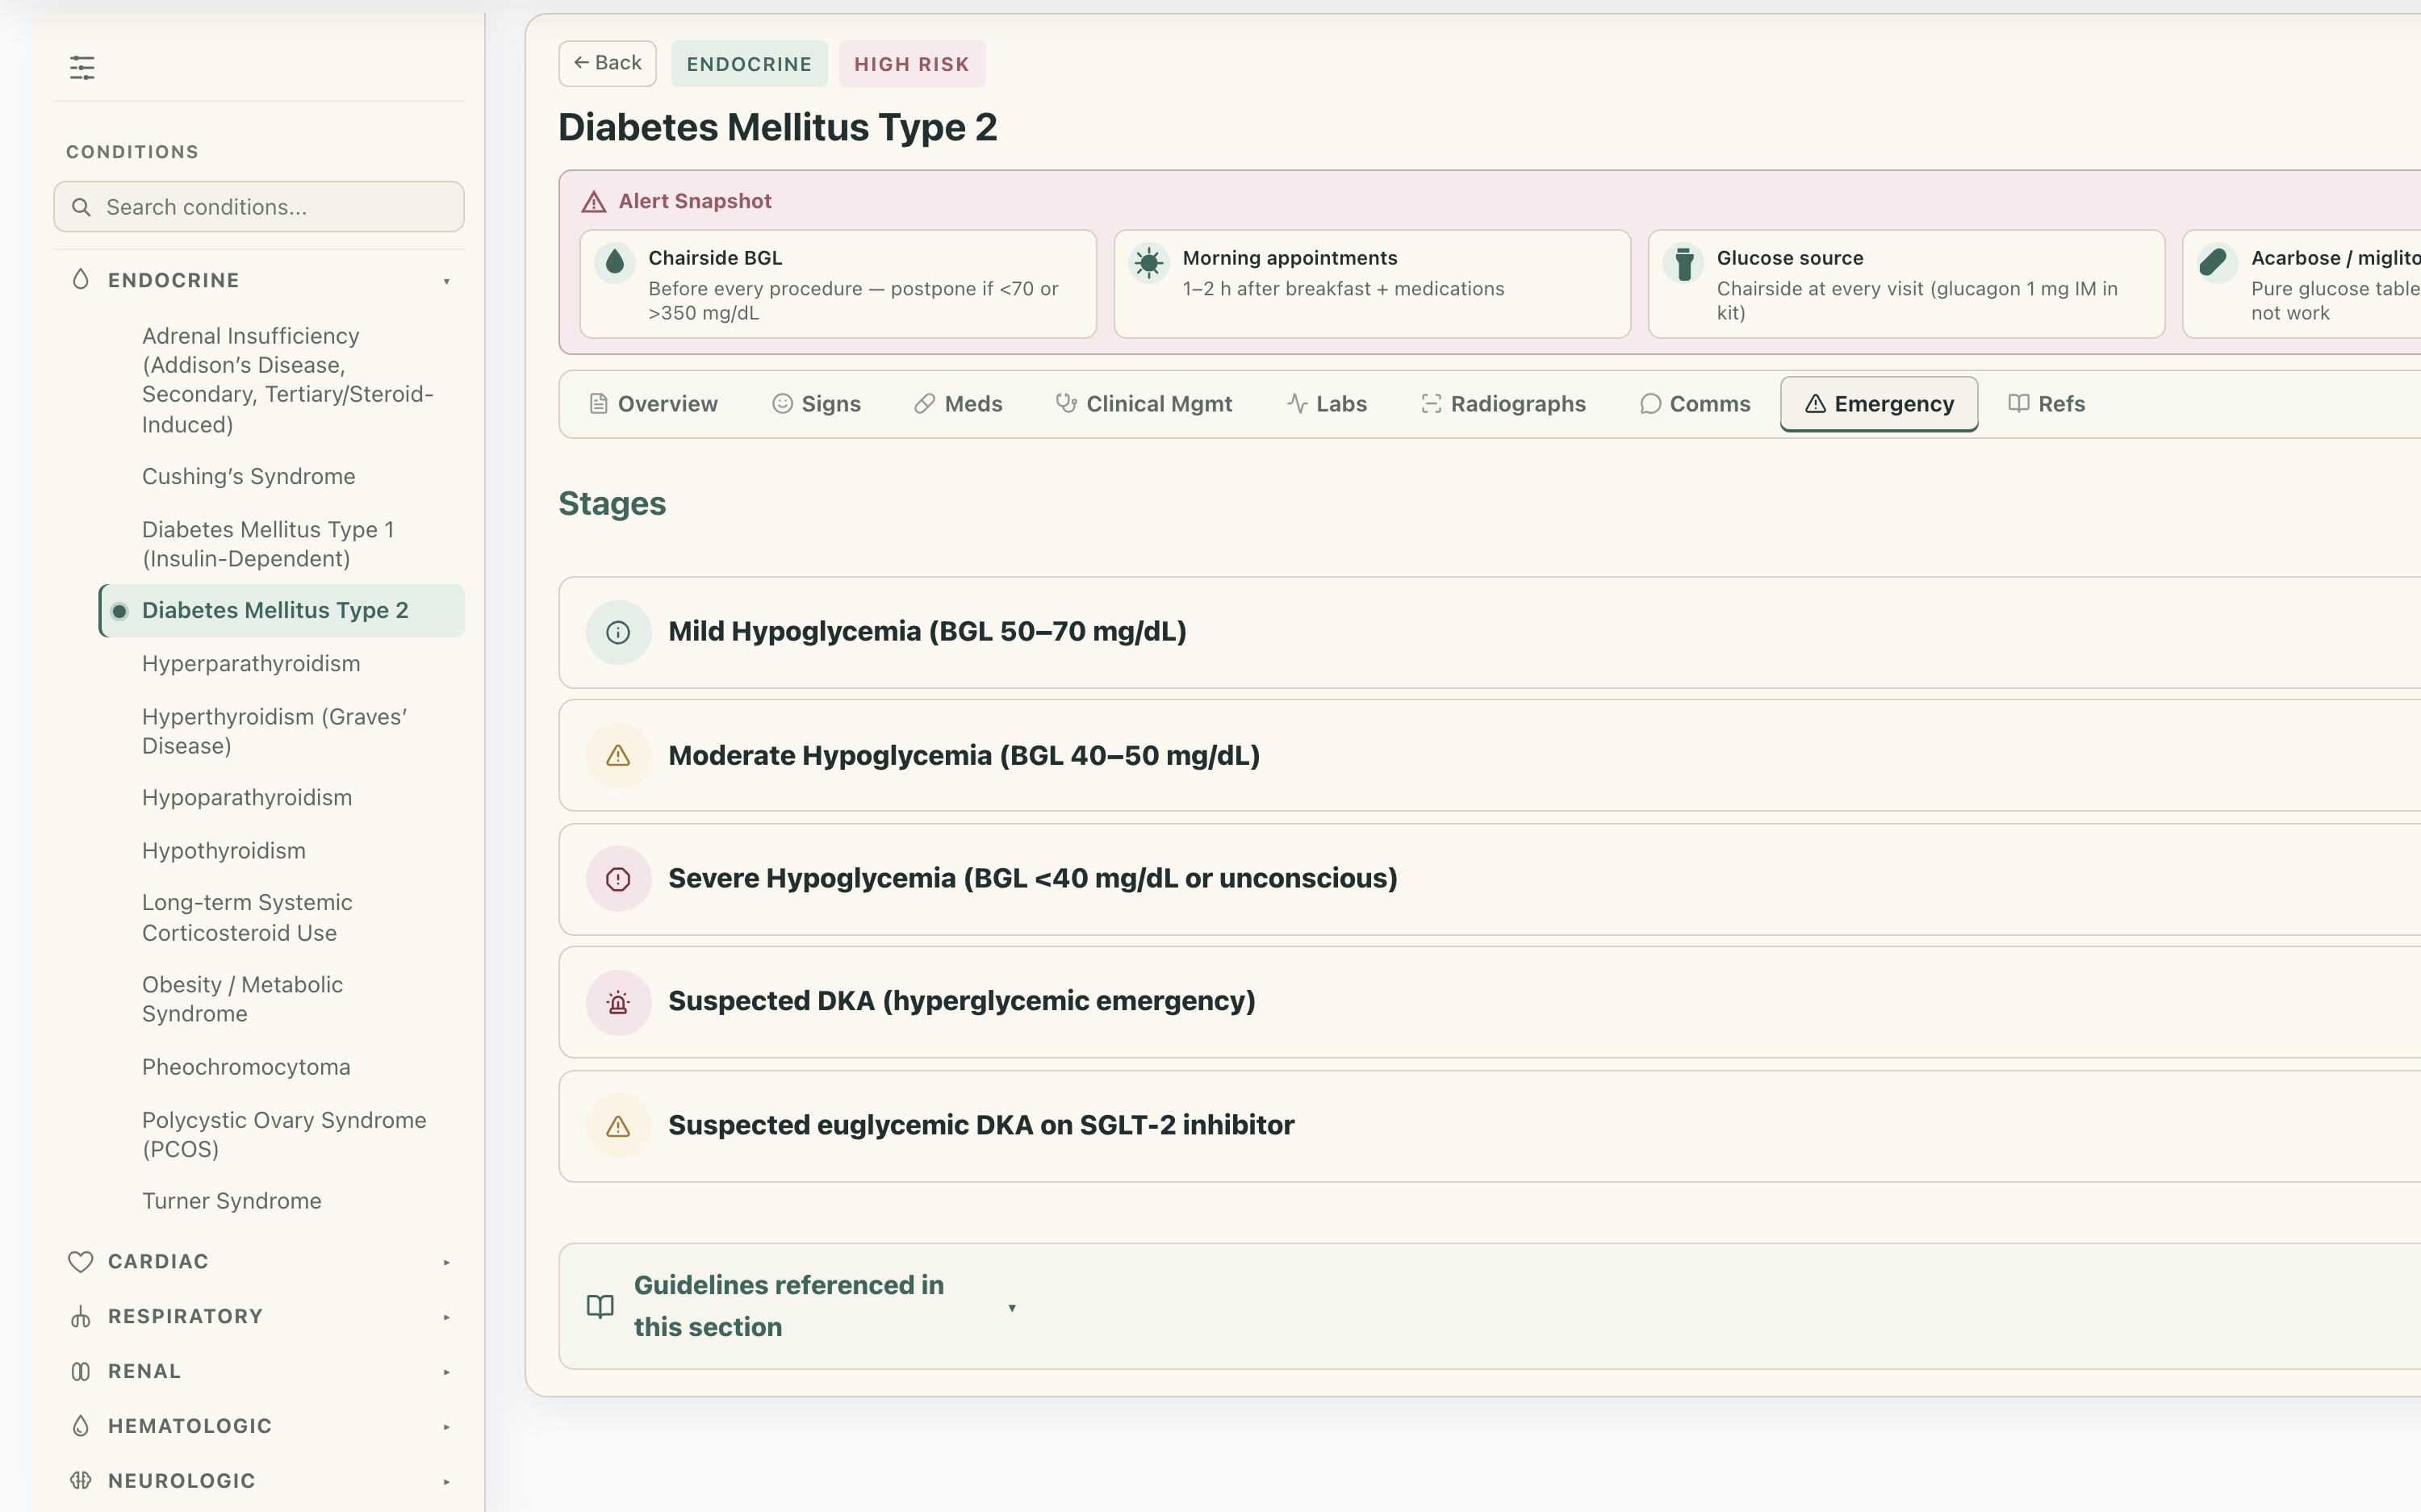Expand the Renal category

tap(259, 1372)
